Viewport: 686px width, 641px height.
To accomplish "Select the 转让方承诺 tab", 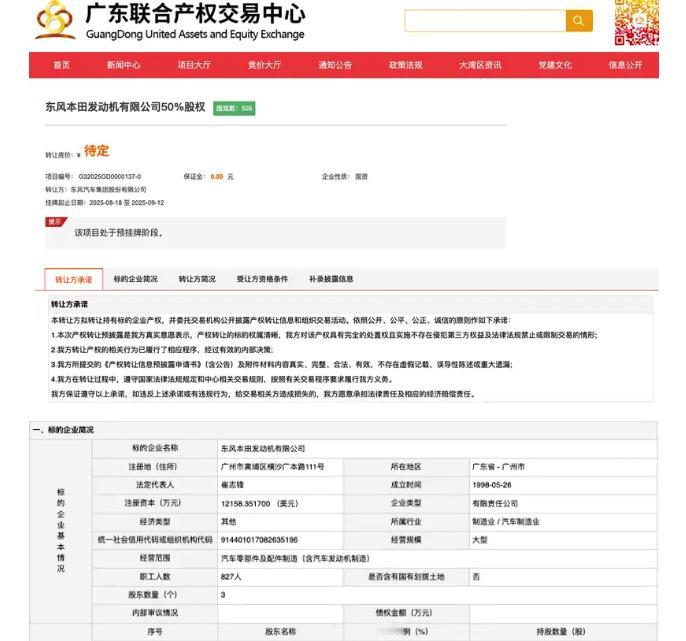I will pyautogui.click(x=74, y=279).
